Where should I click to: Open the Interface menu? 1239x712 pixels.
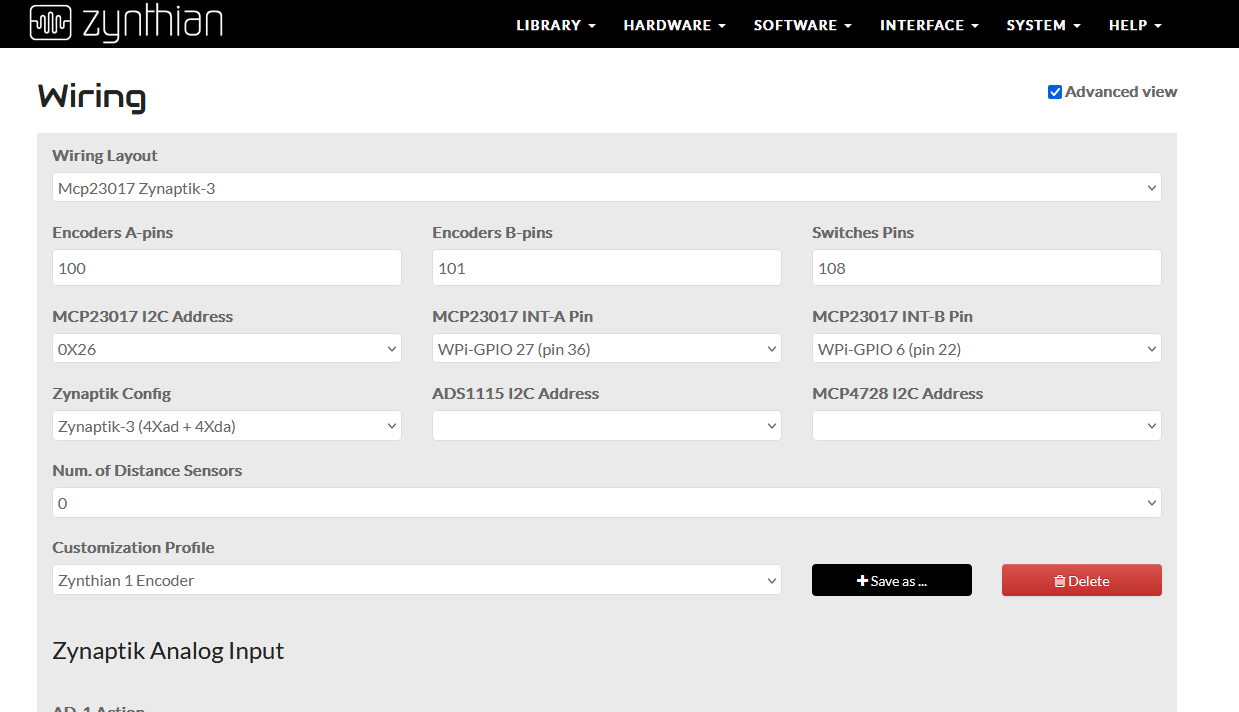pos(929,25)
